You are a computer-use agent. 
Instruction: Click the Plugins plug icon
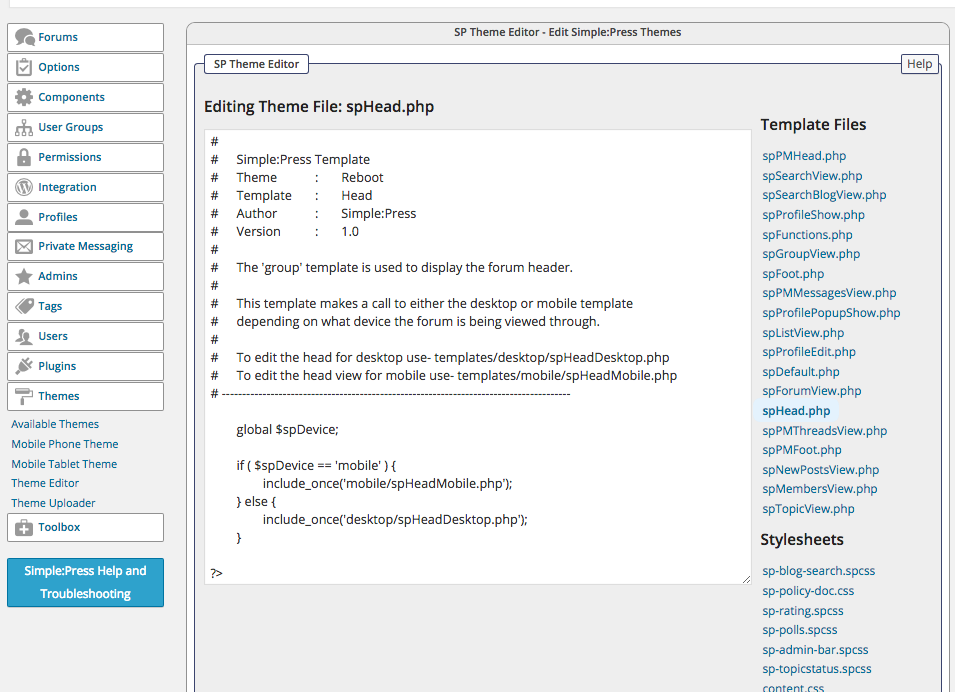tap(24, 366)
